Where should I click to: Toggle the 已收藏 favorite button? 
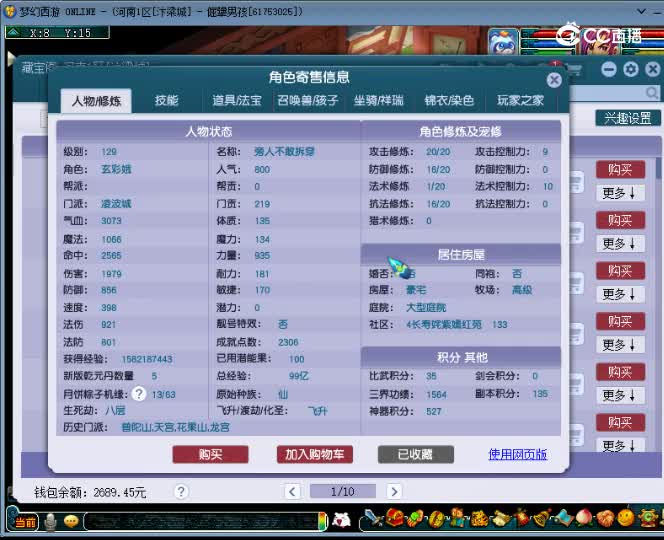pyautogui.click(x=415, y=454)
